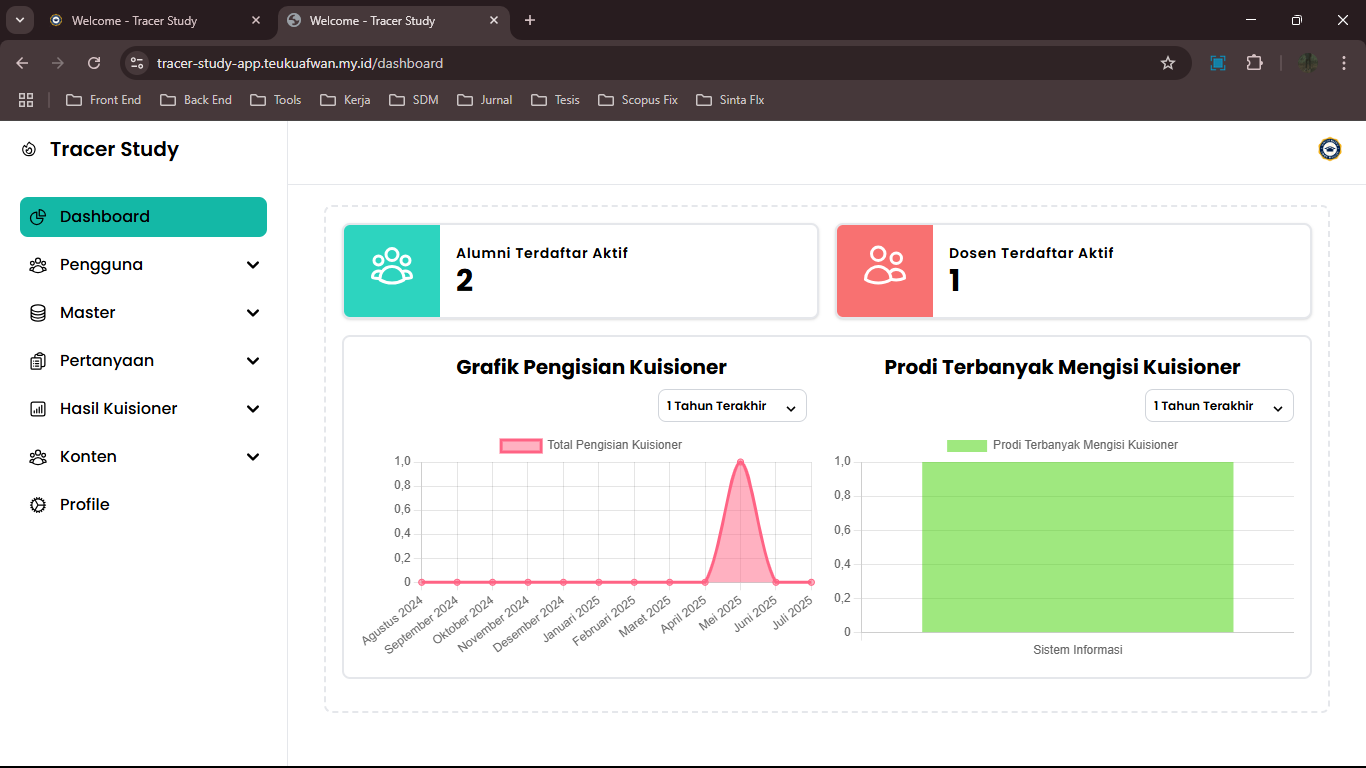
Task: Click the user avatar in top right
Action: click(x=1329, y=149)
